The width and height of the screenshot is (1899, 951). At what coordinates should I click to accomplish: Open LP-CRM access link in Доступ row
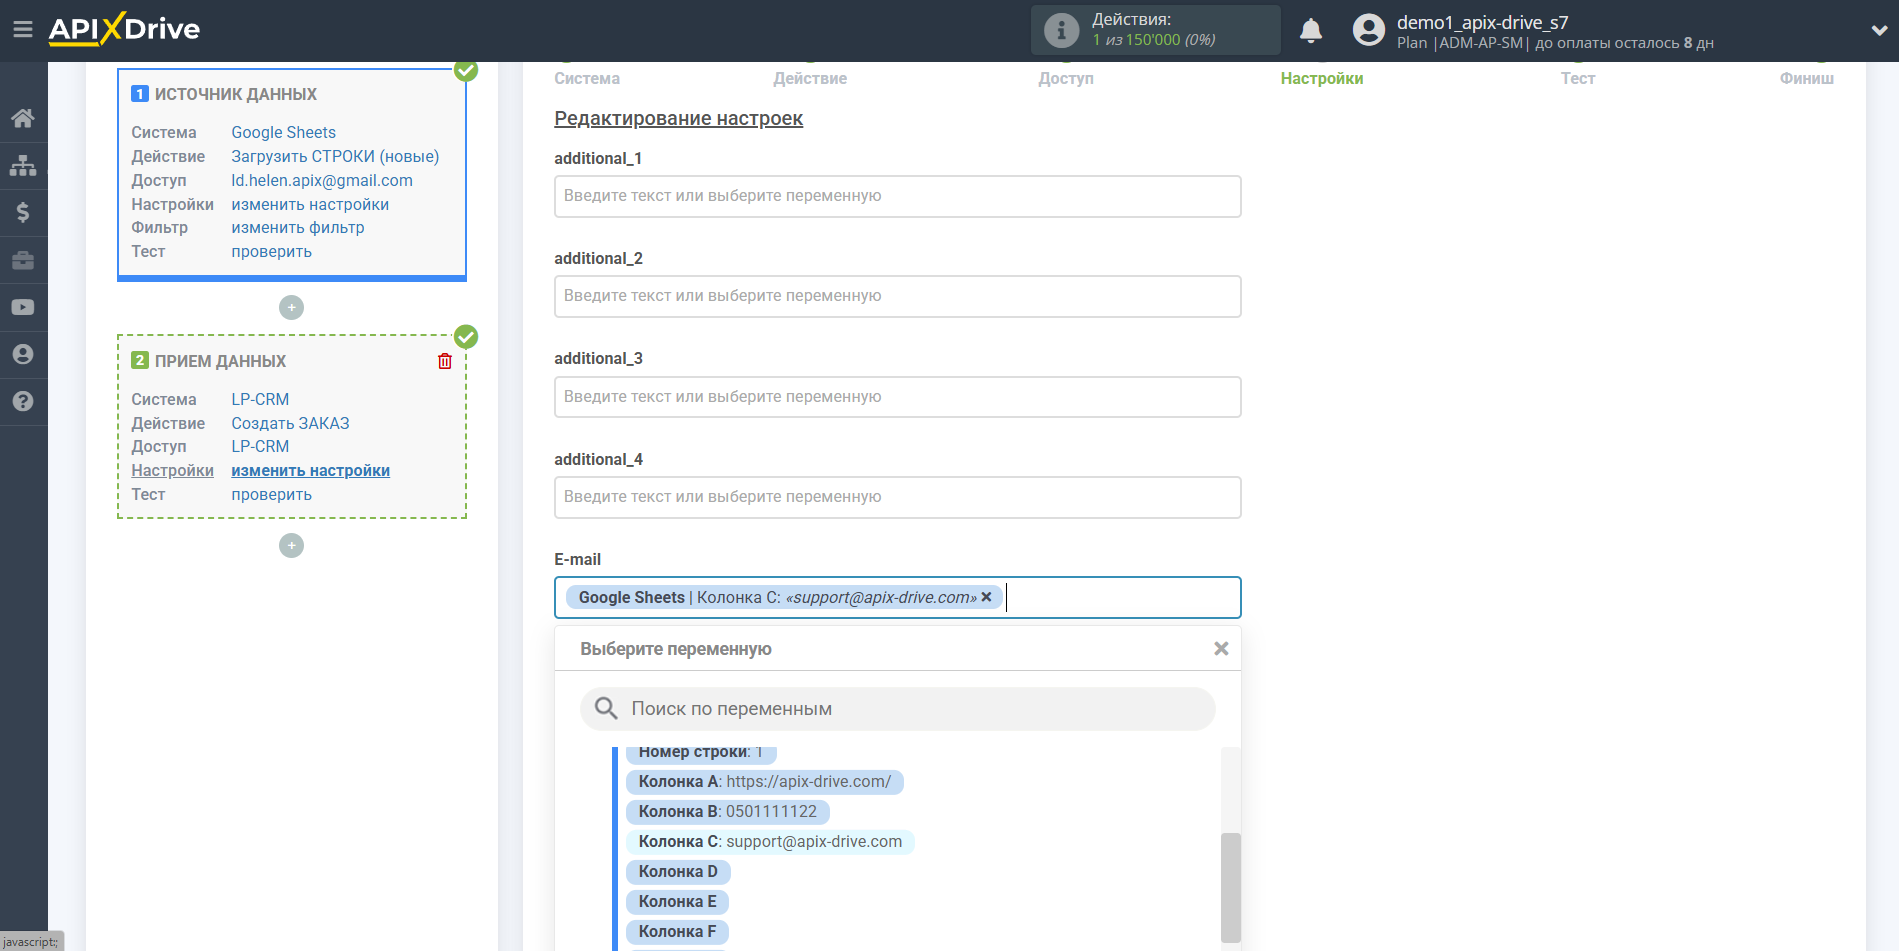(260, 446)
